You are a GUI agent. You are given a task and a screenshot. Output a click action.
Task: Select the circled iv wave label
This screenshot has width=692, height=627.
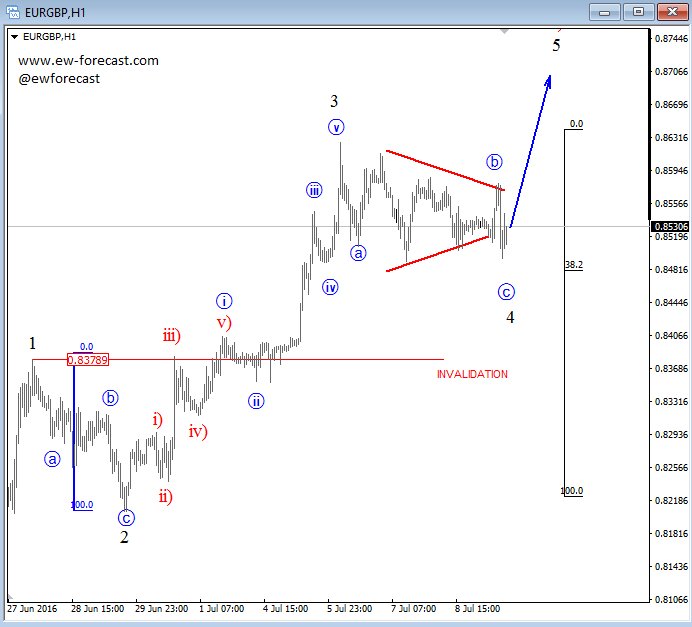(330, 288)
